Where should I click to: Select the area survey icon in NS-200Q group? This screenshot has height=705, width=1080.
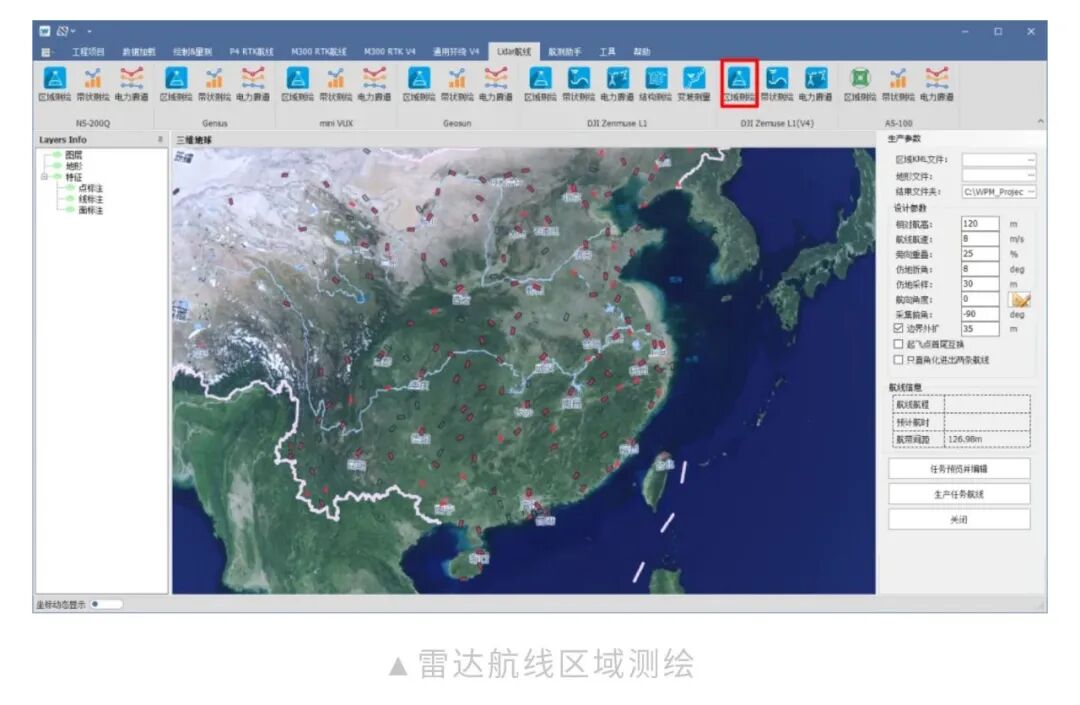tap(54, 84)
